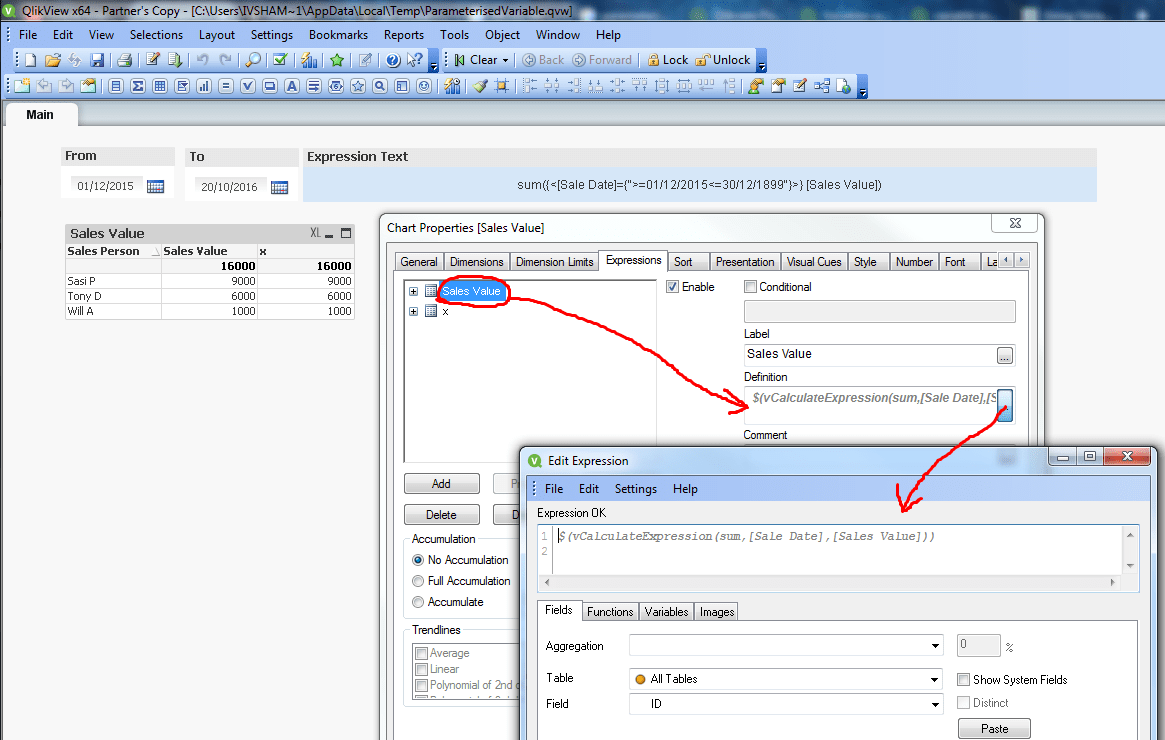Open Table Viewer icon in design toolbar
This screenshot has height=740, width=1165.
point(822,86)
